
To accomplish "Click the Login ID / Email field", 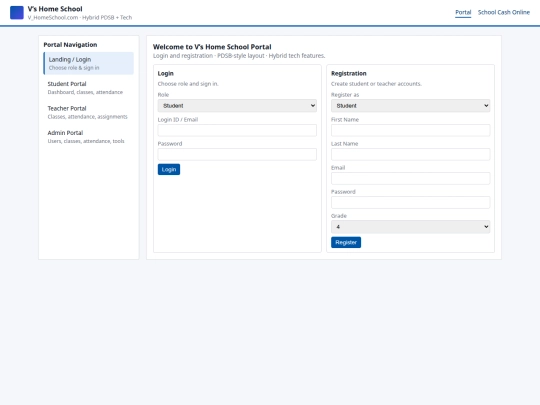I will pos(237,130).
